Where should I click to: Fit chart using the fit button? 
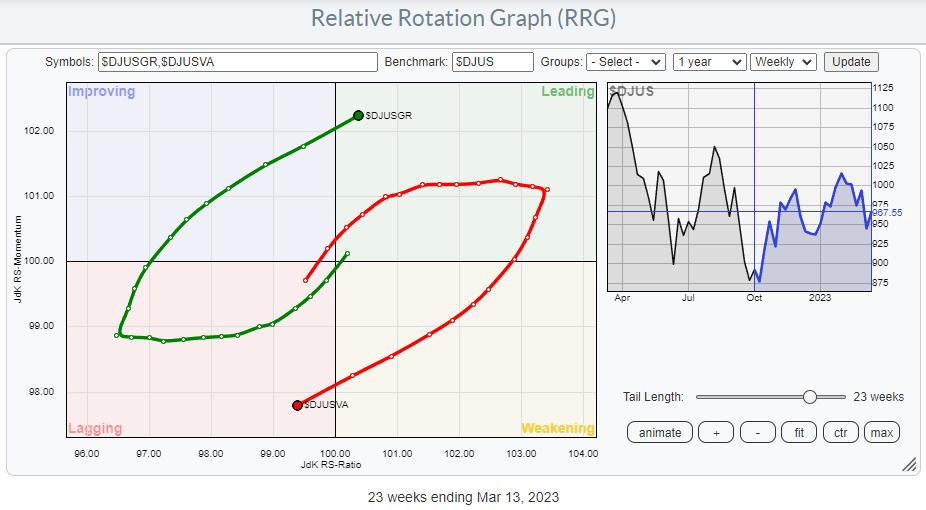pyautogui.click(x=799, y=433)
